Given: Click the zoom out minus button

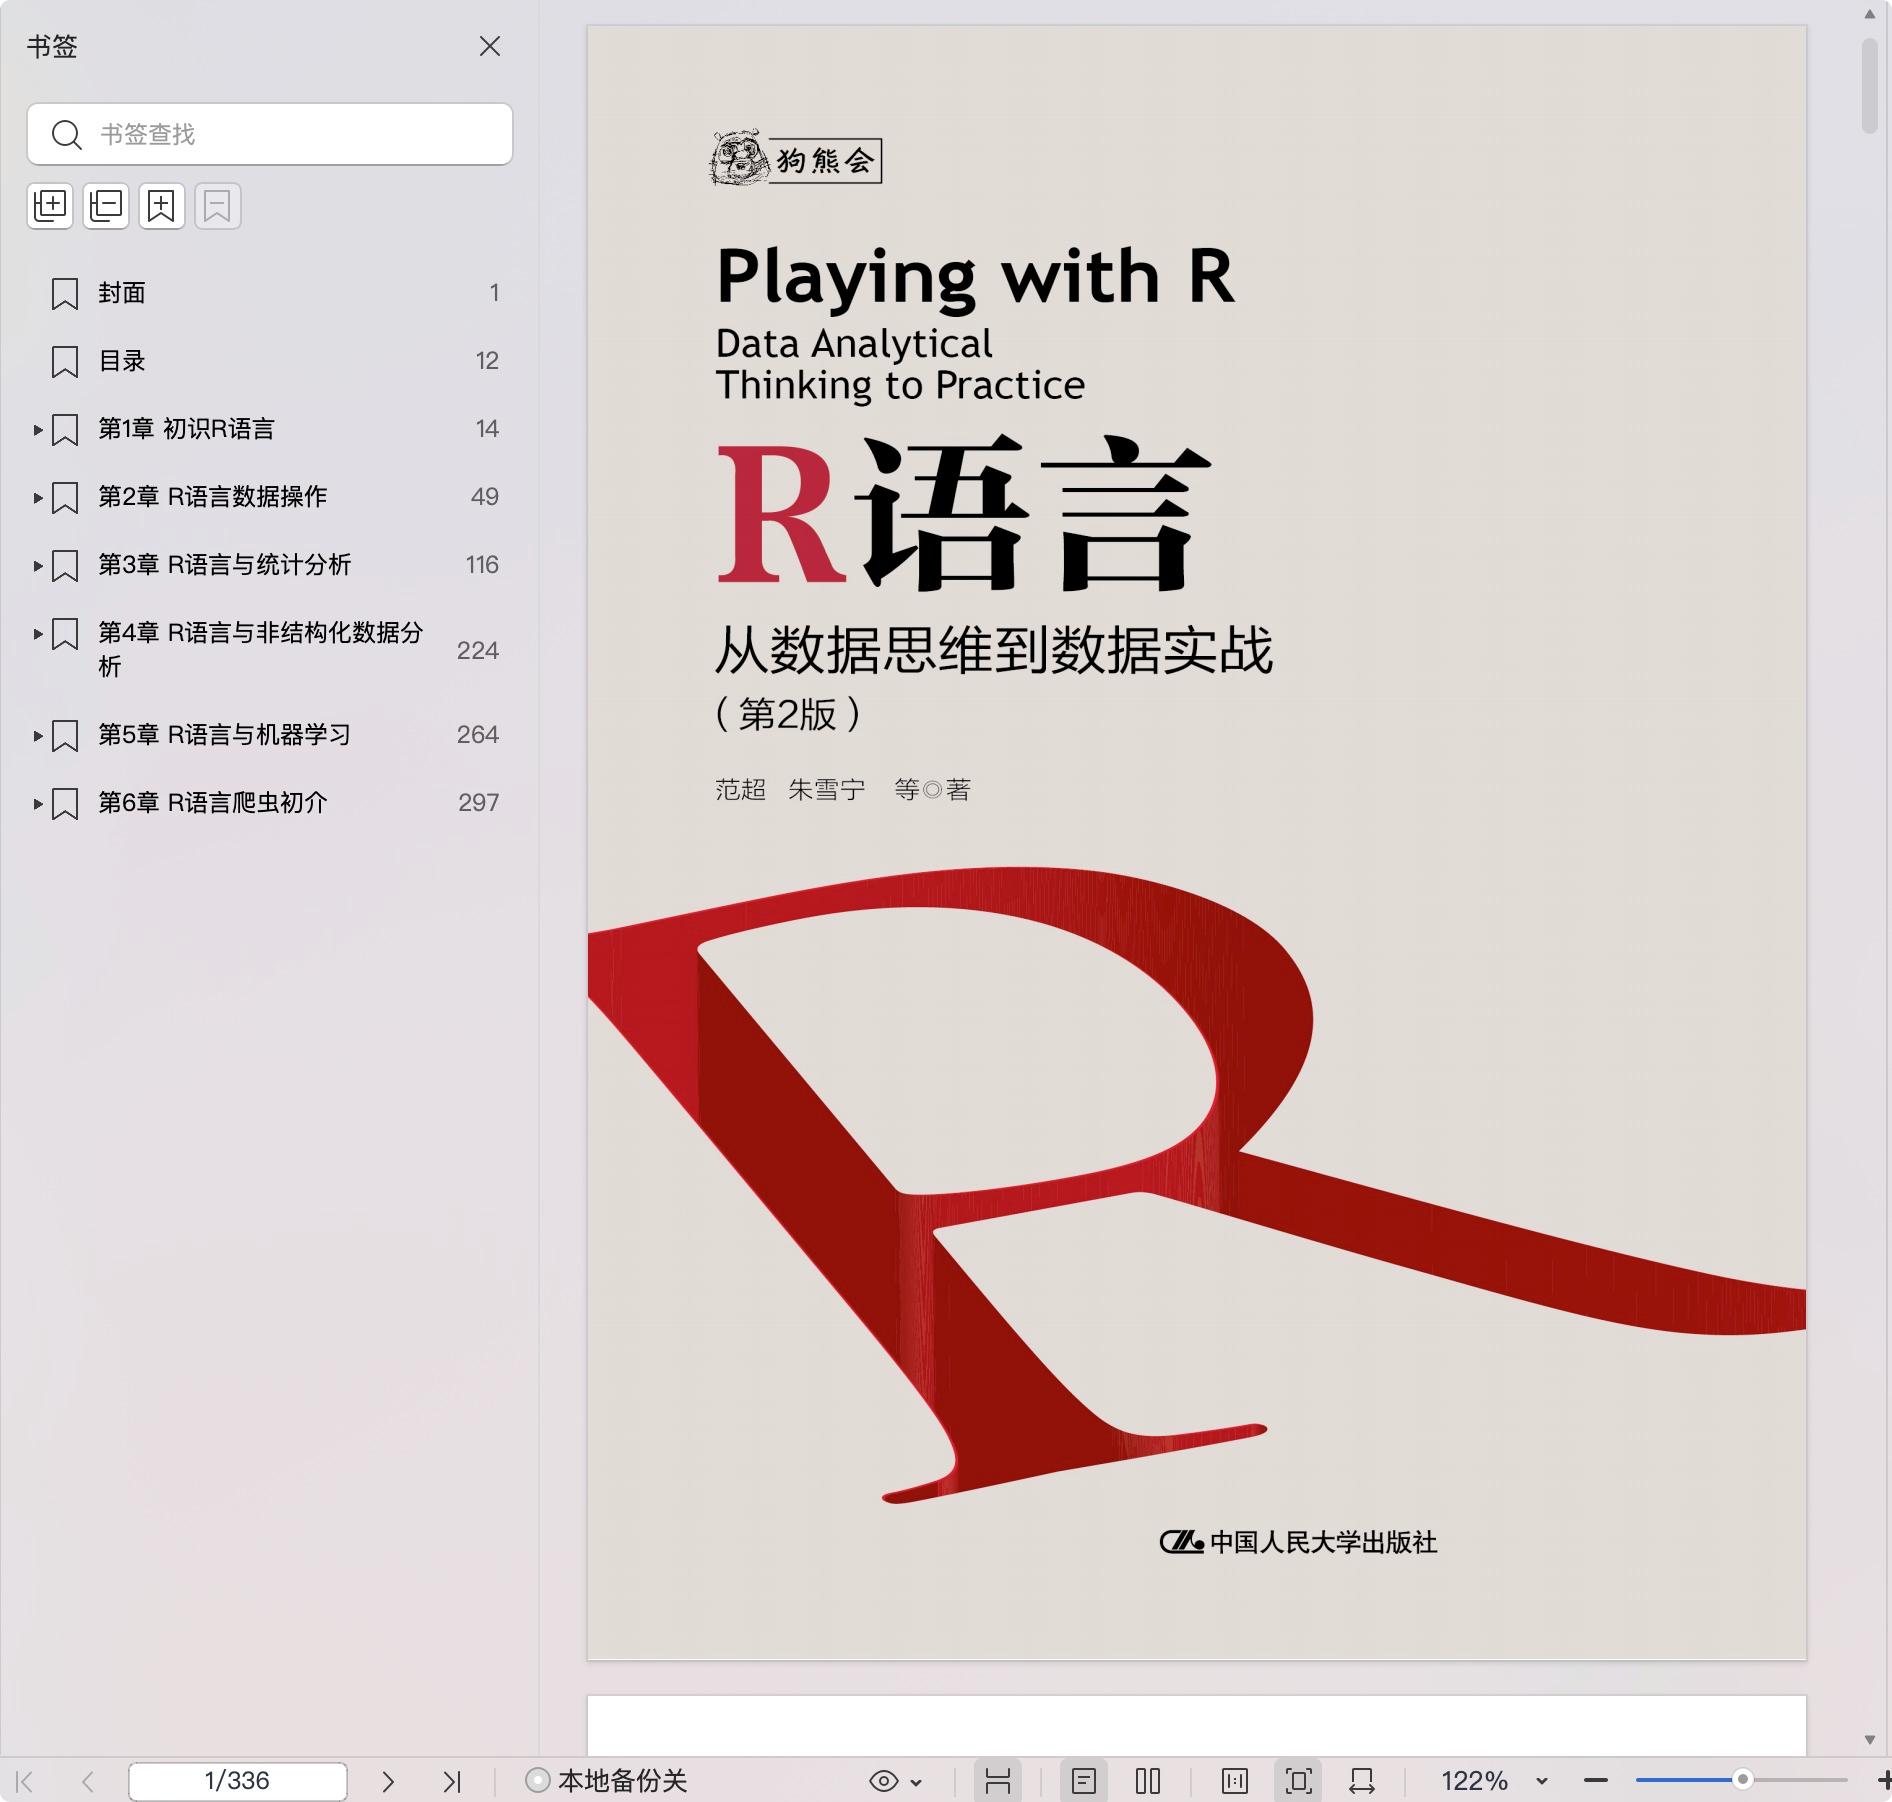Looking at the screenshot, I should [x=1596, y=1781].
